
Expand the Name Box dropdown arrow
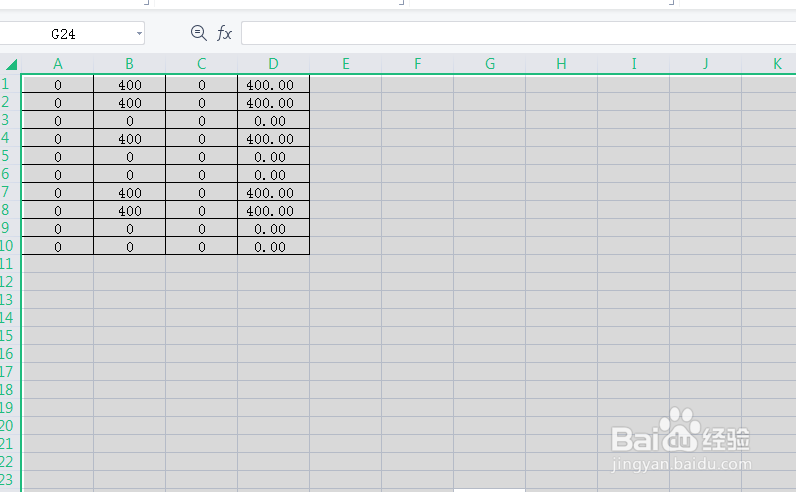click(139, 34)
